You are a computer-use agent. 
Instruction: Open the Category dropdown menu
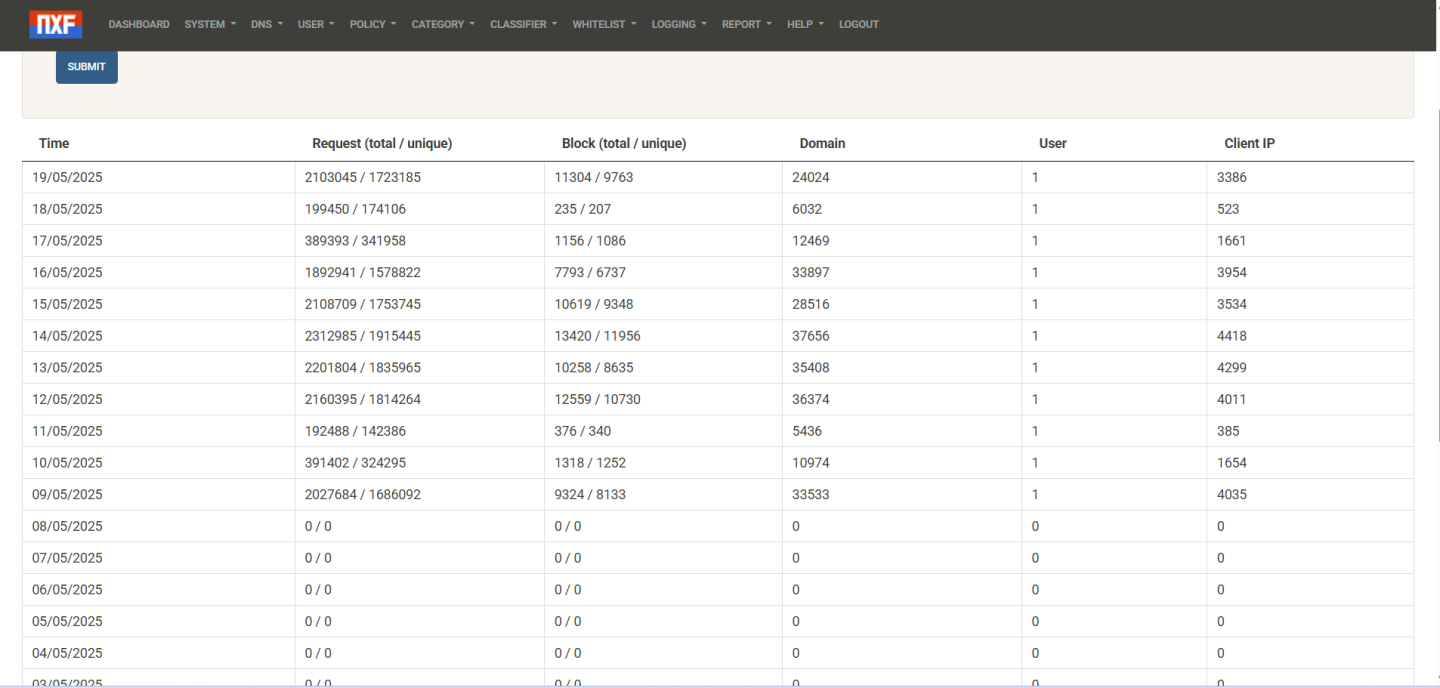(442, 24)
